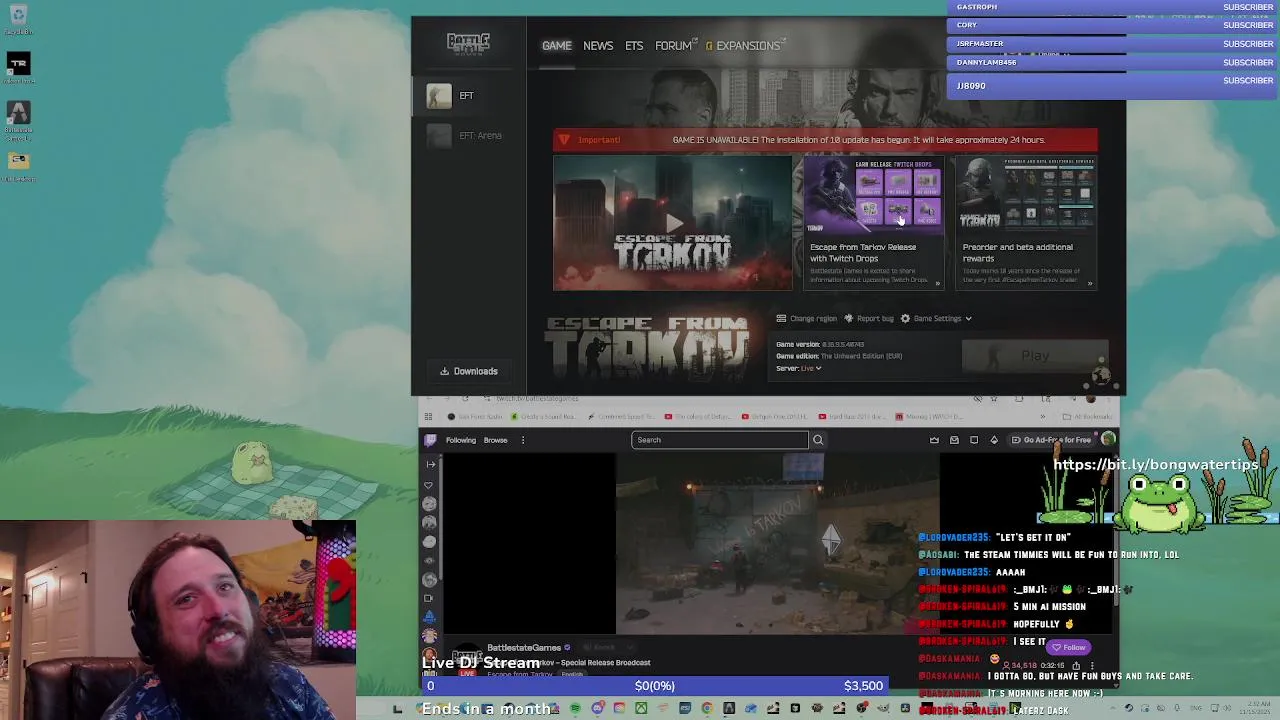Switch to the ETS tab
The width and height of the screenshot is (1280, 720).
click(x=634, y=45)
